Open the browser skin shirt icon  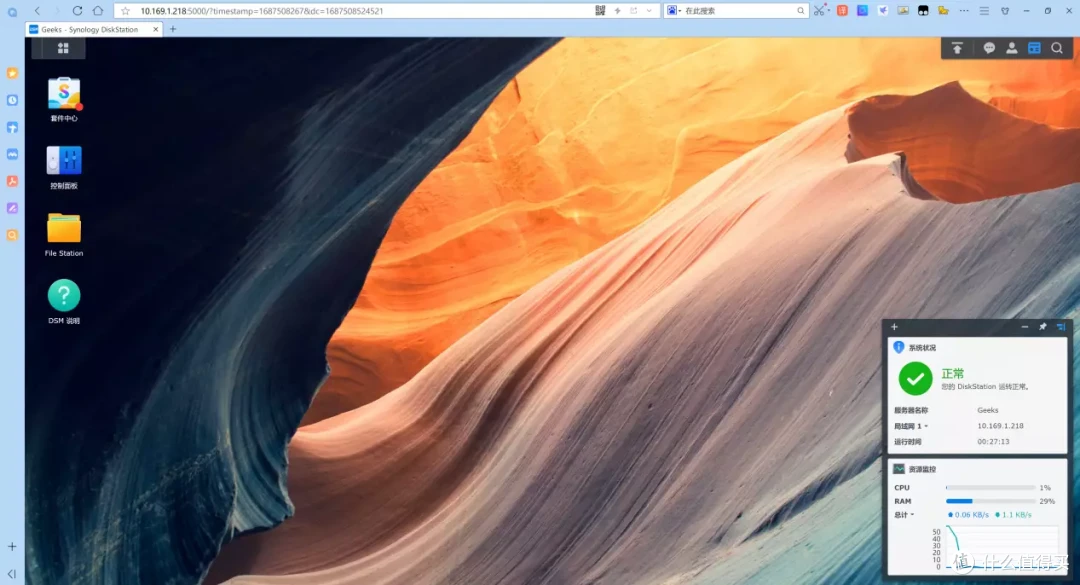point(1005,11)
